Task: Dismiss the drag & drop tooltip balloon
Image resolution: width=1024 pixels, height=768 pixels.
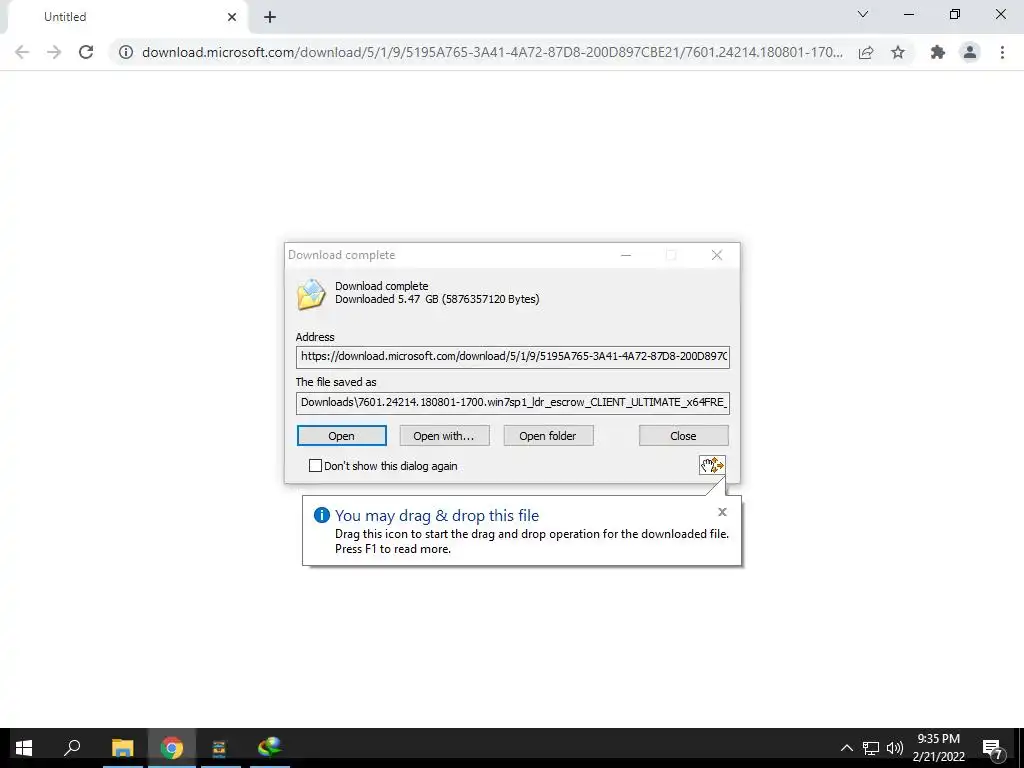Action: coord(722,512)
